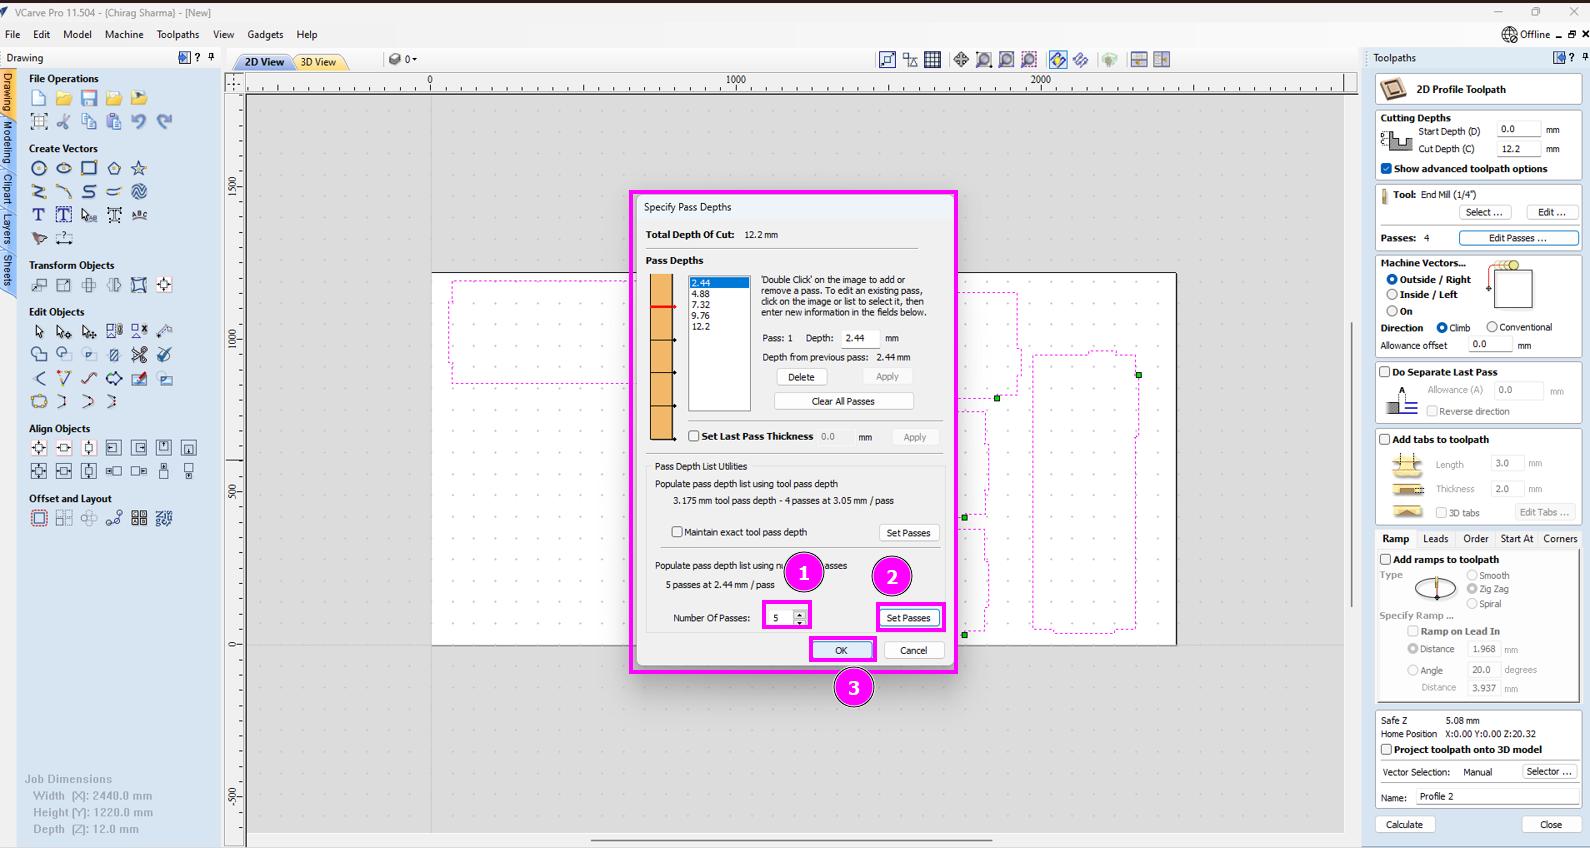Select the Draw Circle tool

coord(39,168)
